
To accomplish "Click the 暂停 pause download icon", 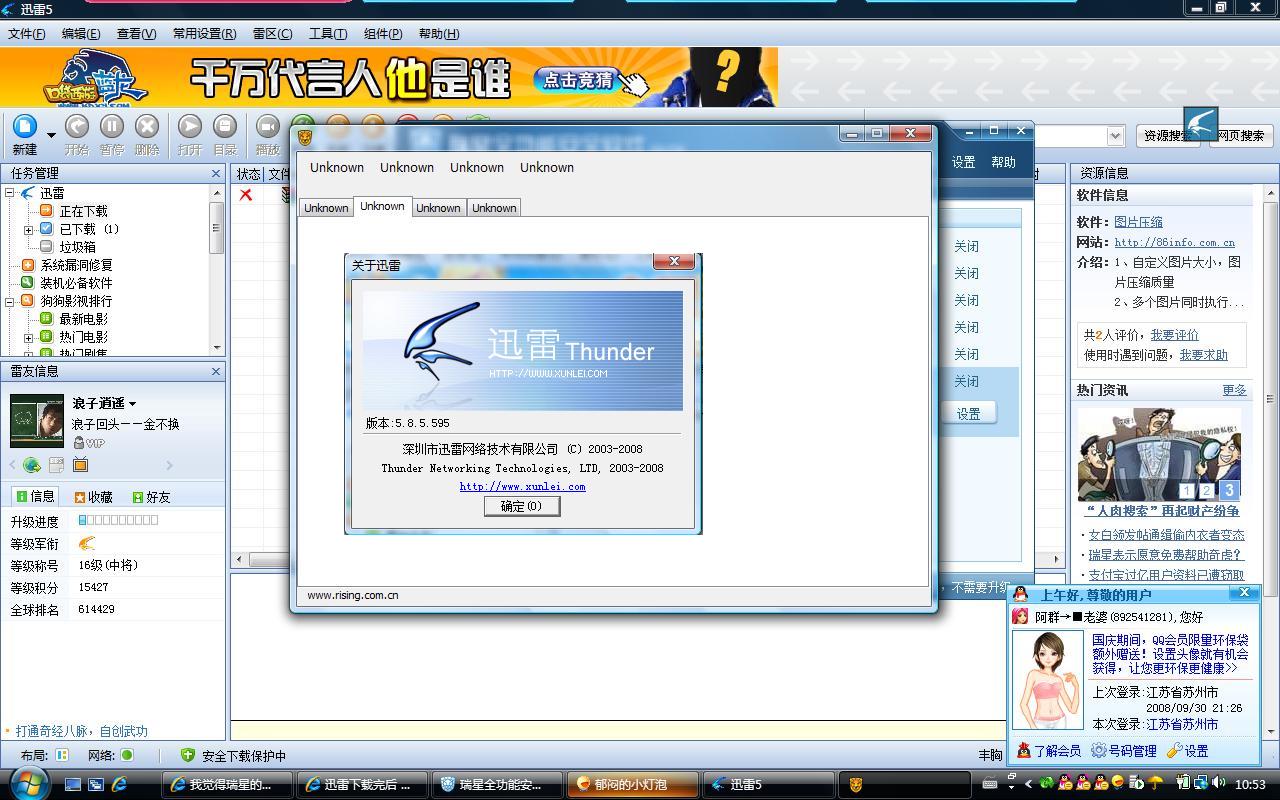I will coord(112,127).
